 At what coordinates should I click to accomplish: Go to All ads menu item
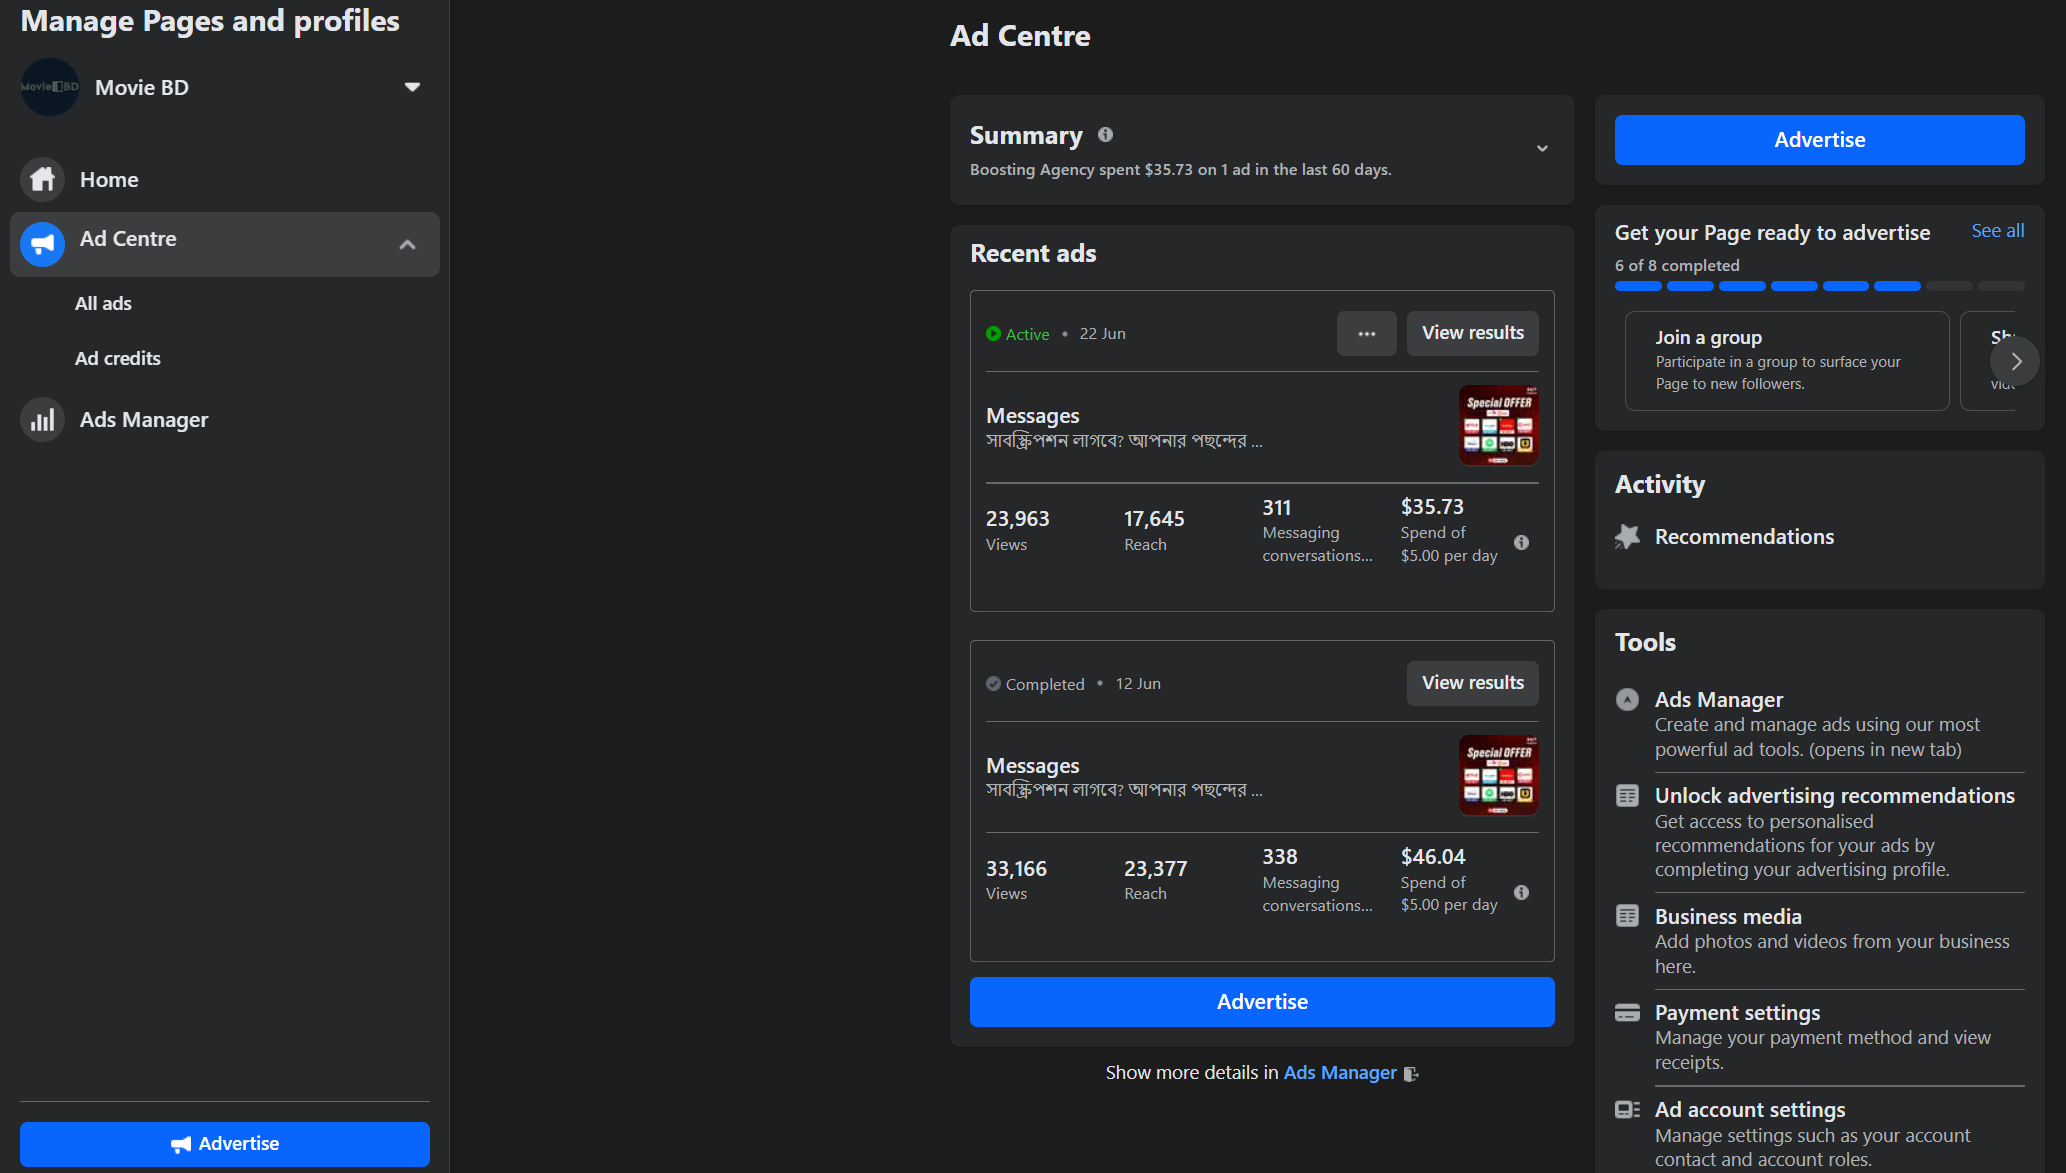point(103,304)
